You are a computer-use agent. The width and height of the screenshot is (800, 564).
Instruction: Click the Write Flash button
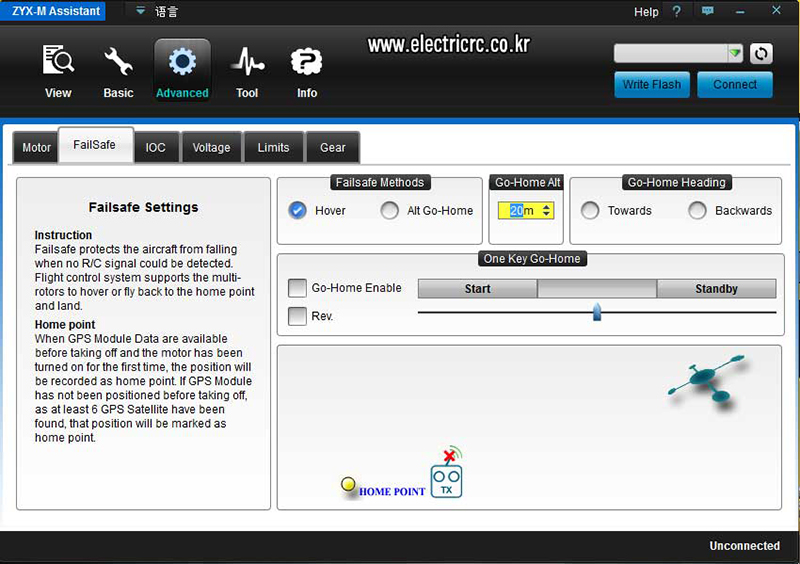click(x=652, y=85)
